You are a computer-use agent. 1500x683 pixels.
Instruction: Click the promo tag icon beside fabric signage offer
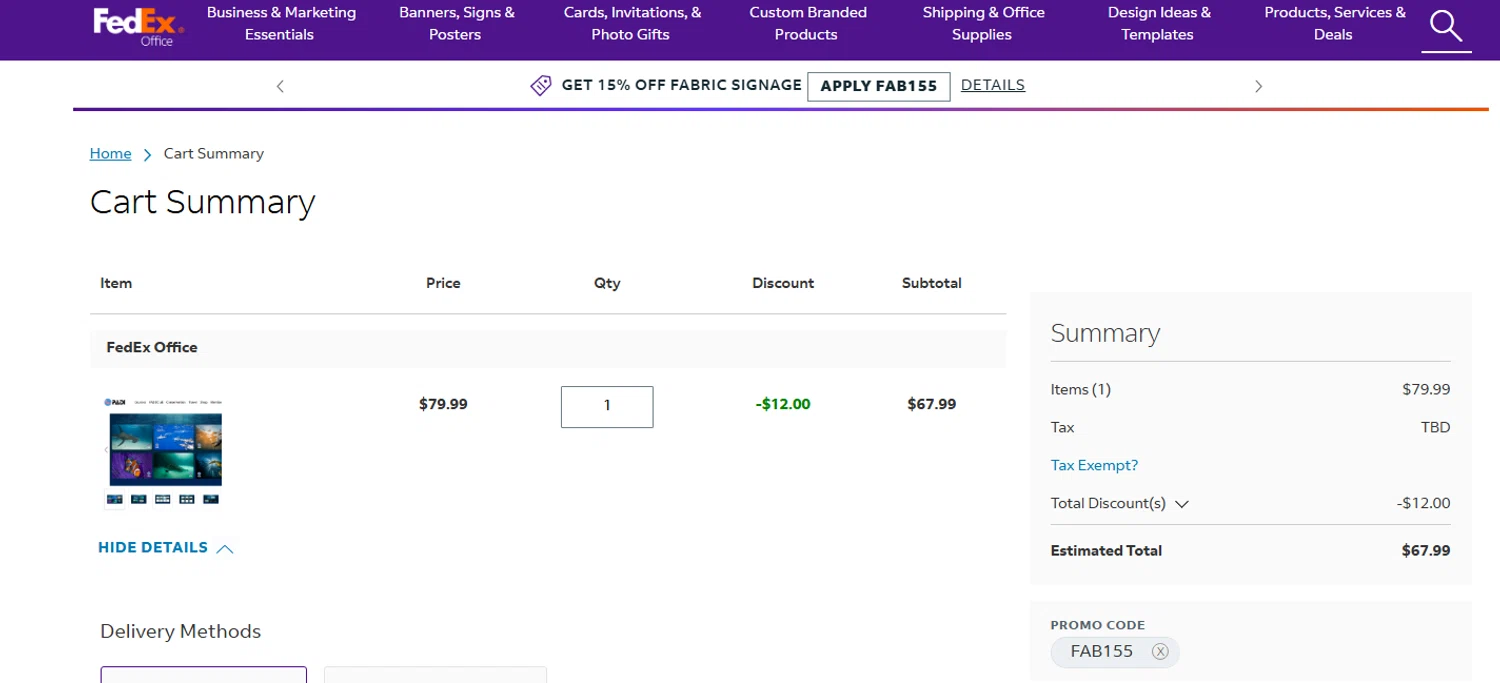tap(541, 86)
